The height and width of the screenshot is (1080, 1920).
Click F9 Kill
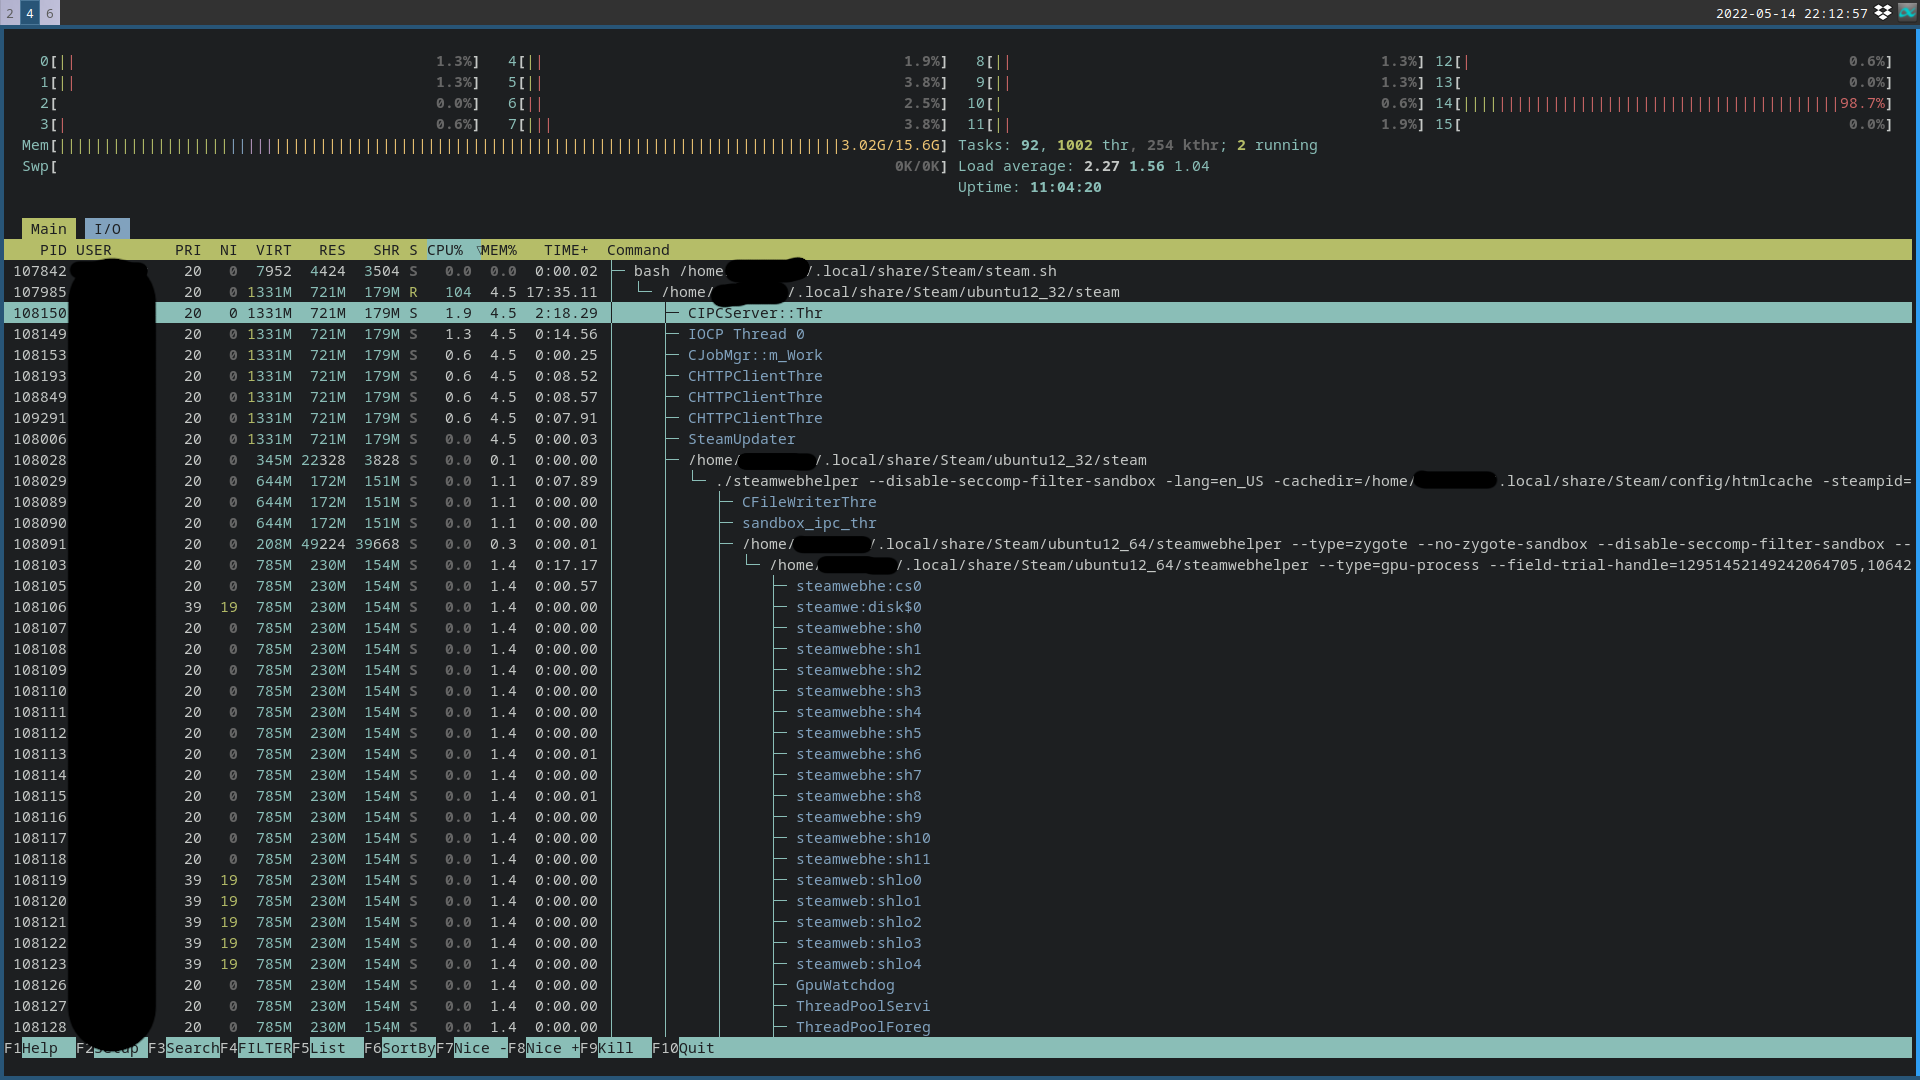615,1048
